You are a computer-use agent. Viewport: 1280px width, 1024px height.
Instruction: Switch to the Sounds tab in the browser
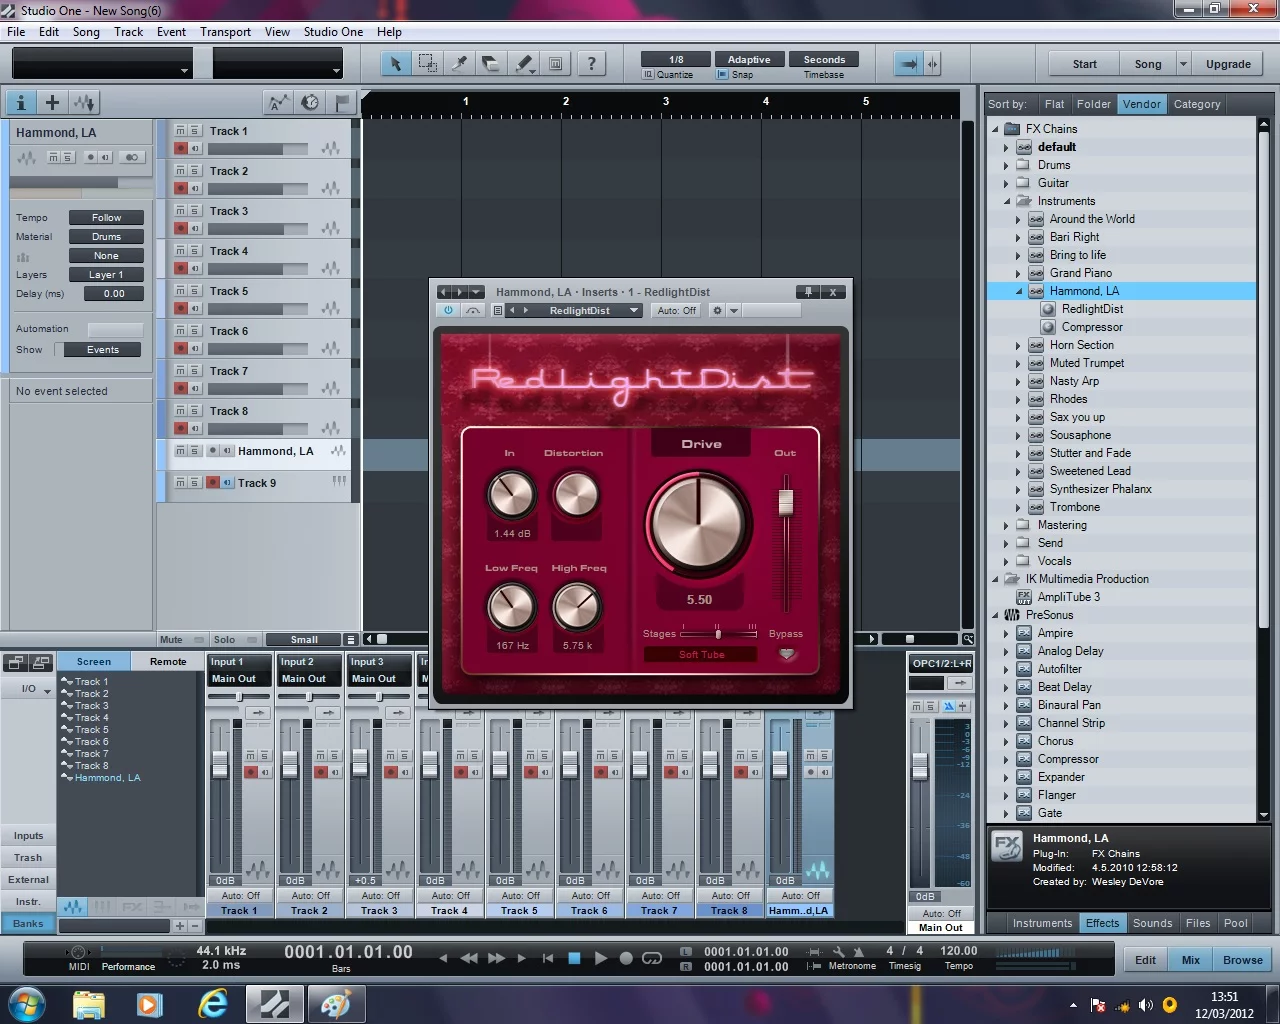tap(1152, 923)
